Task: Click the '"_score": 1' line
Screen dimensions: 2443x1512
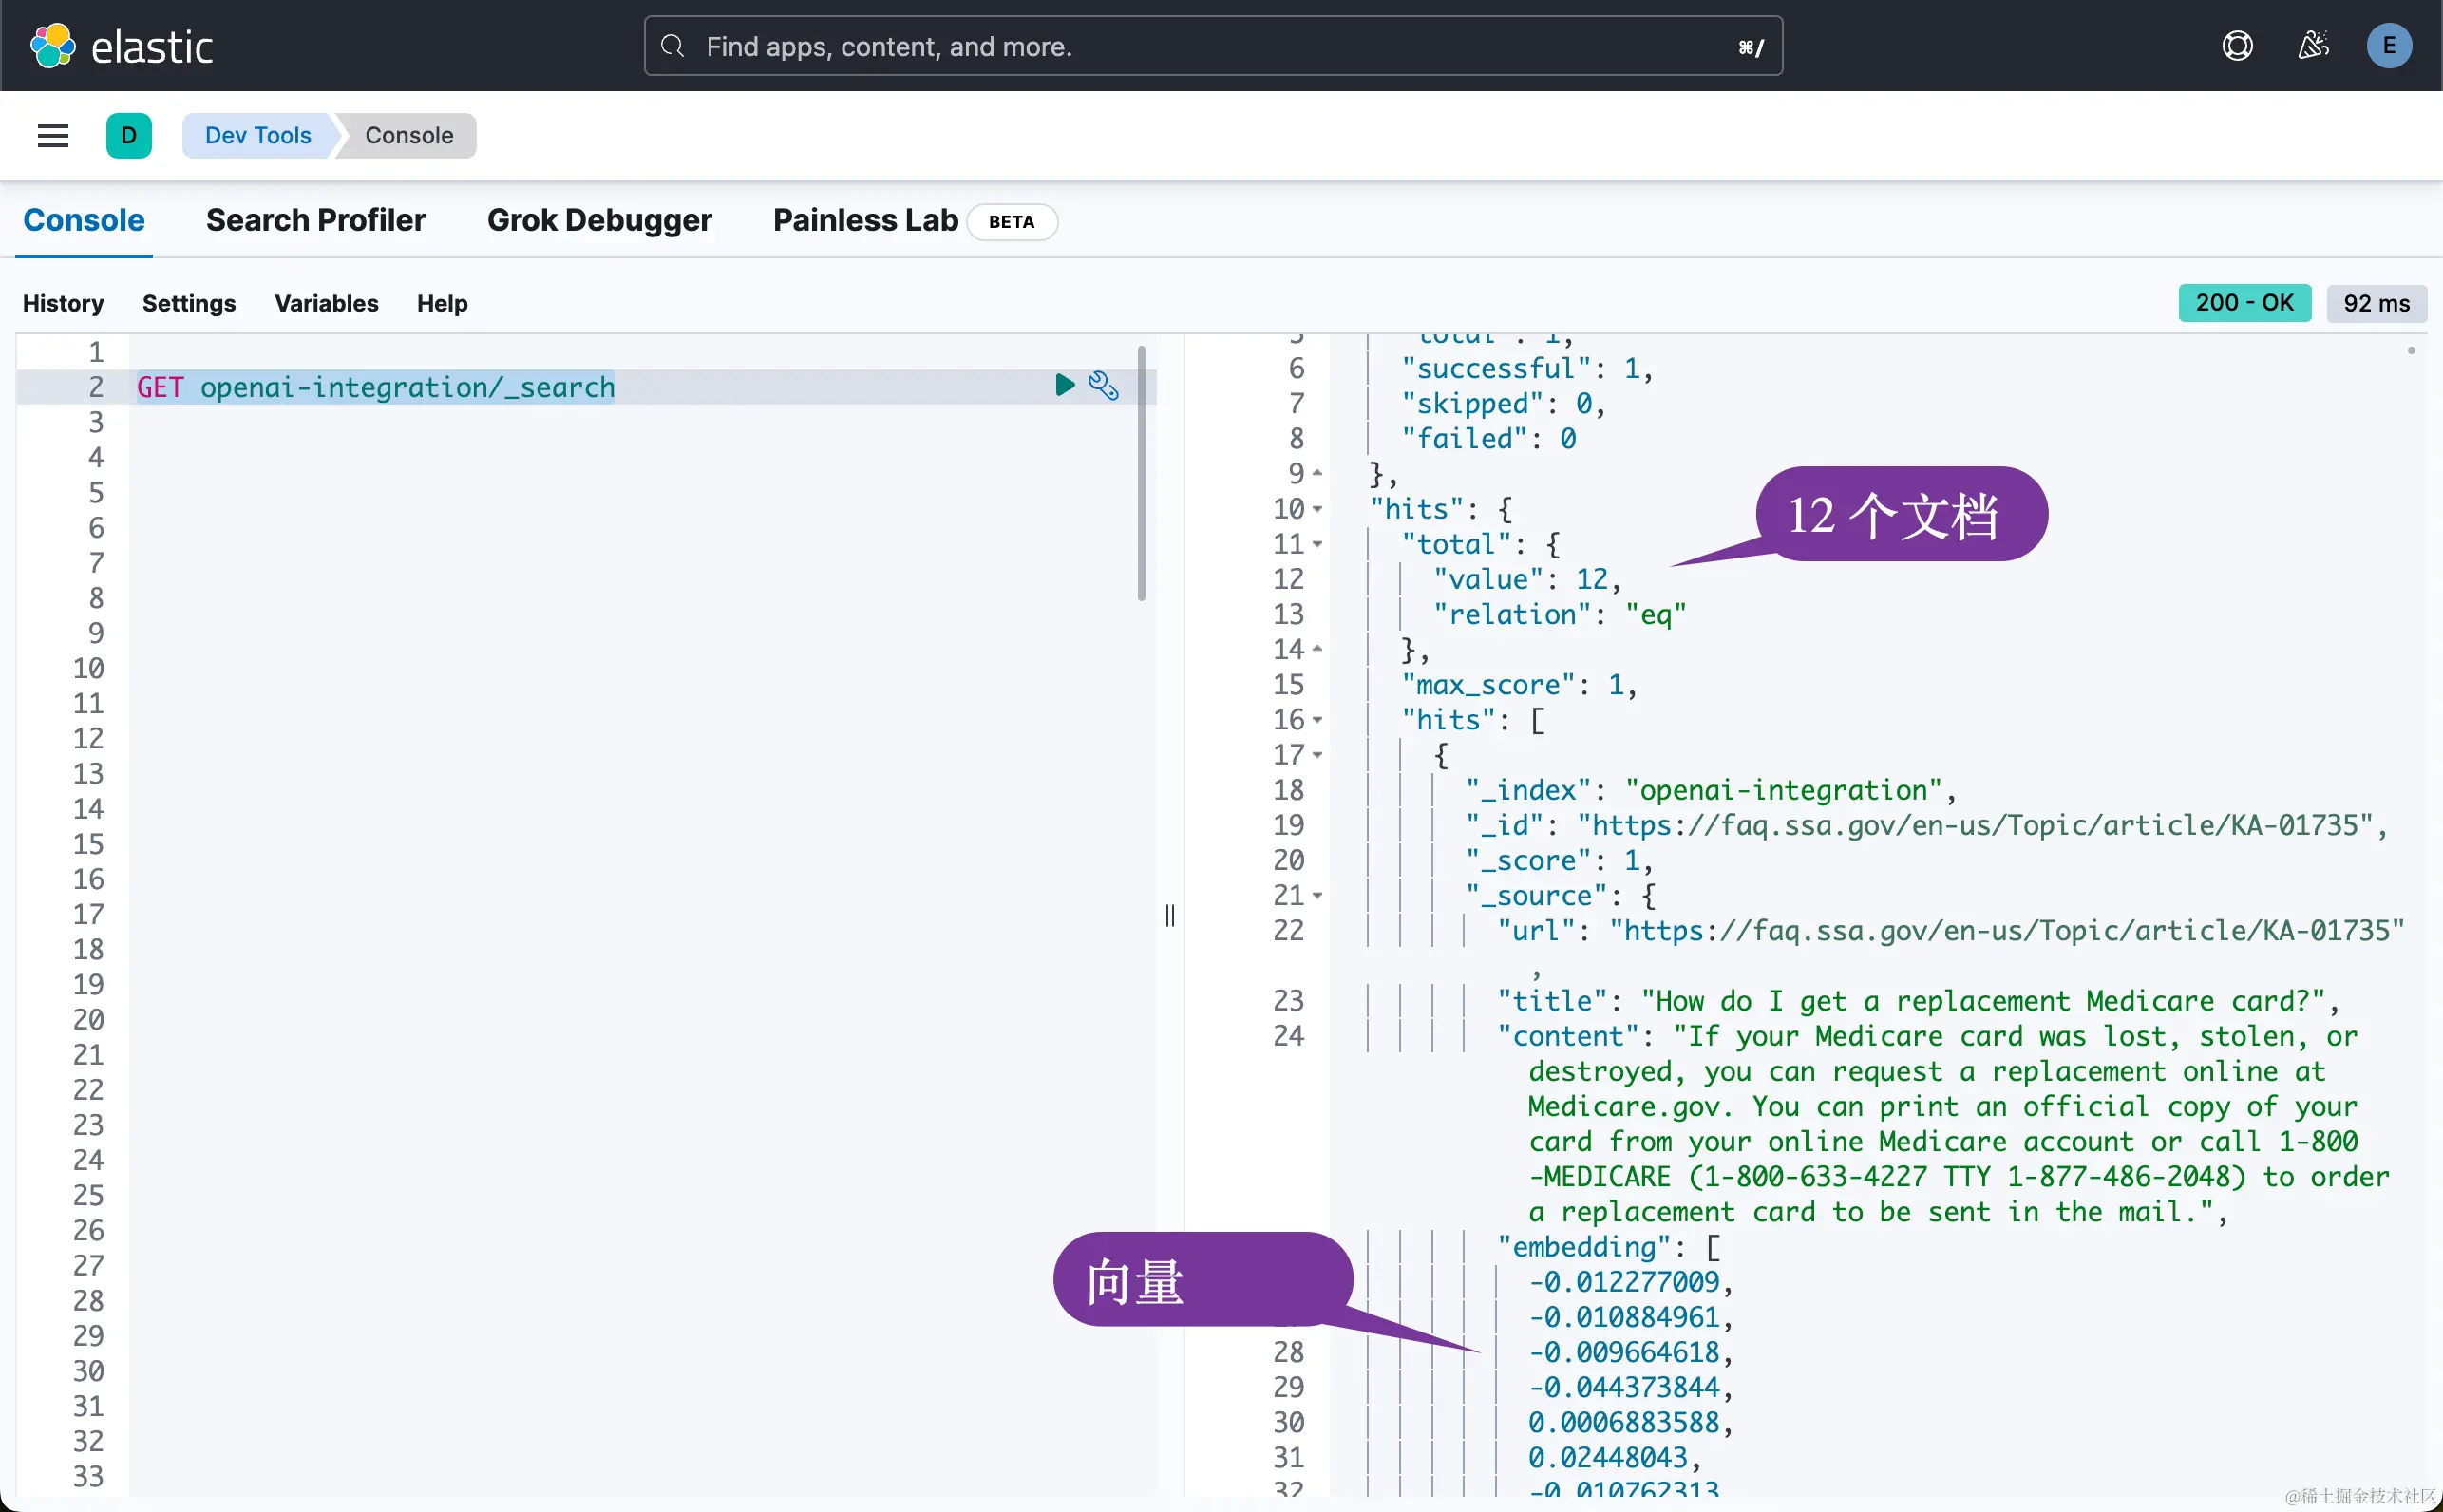Action: coord(1558,861)
